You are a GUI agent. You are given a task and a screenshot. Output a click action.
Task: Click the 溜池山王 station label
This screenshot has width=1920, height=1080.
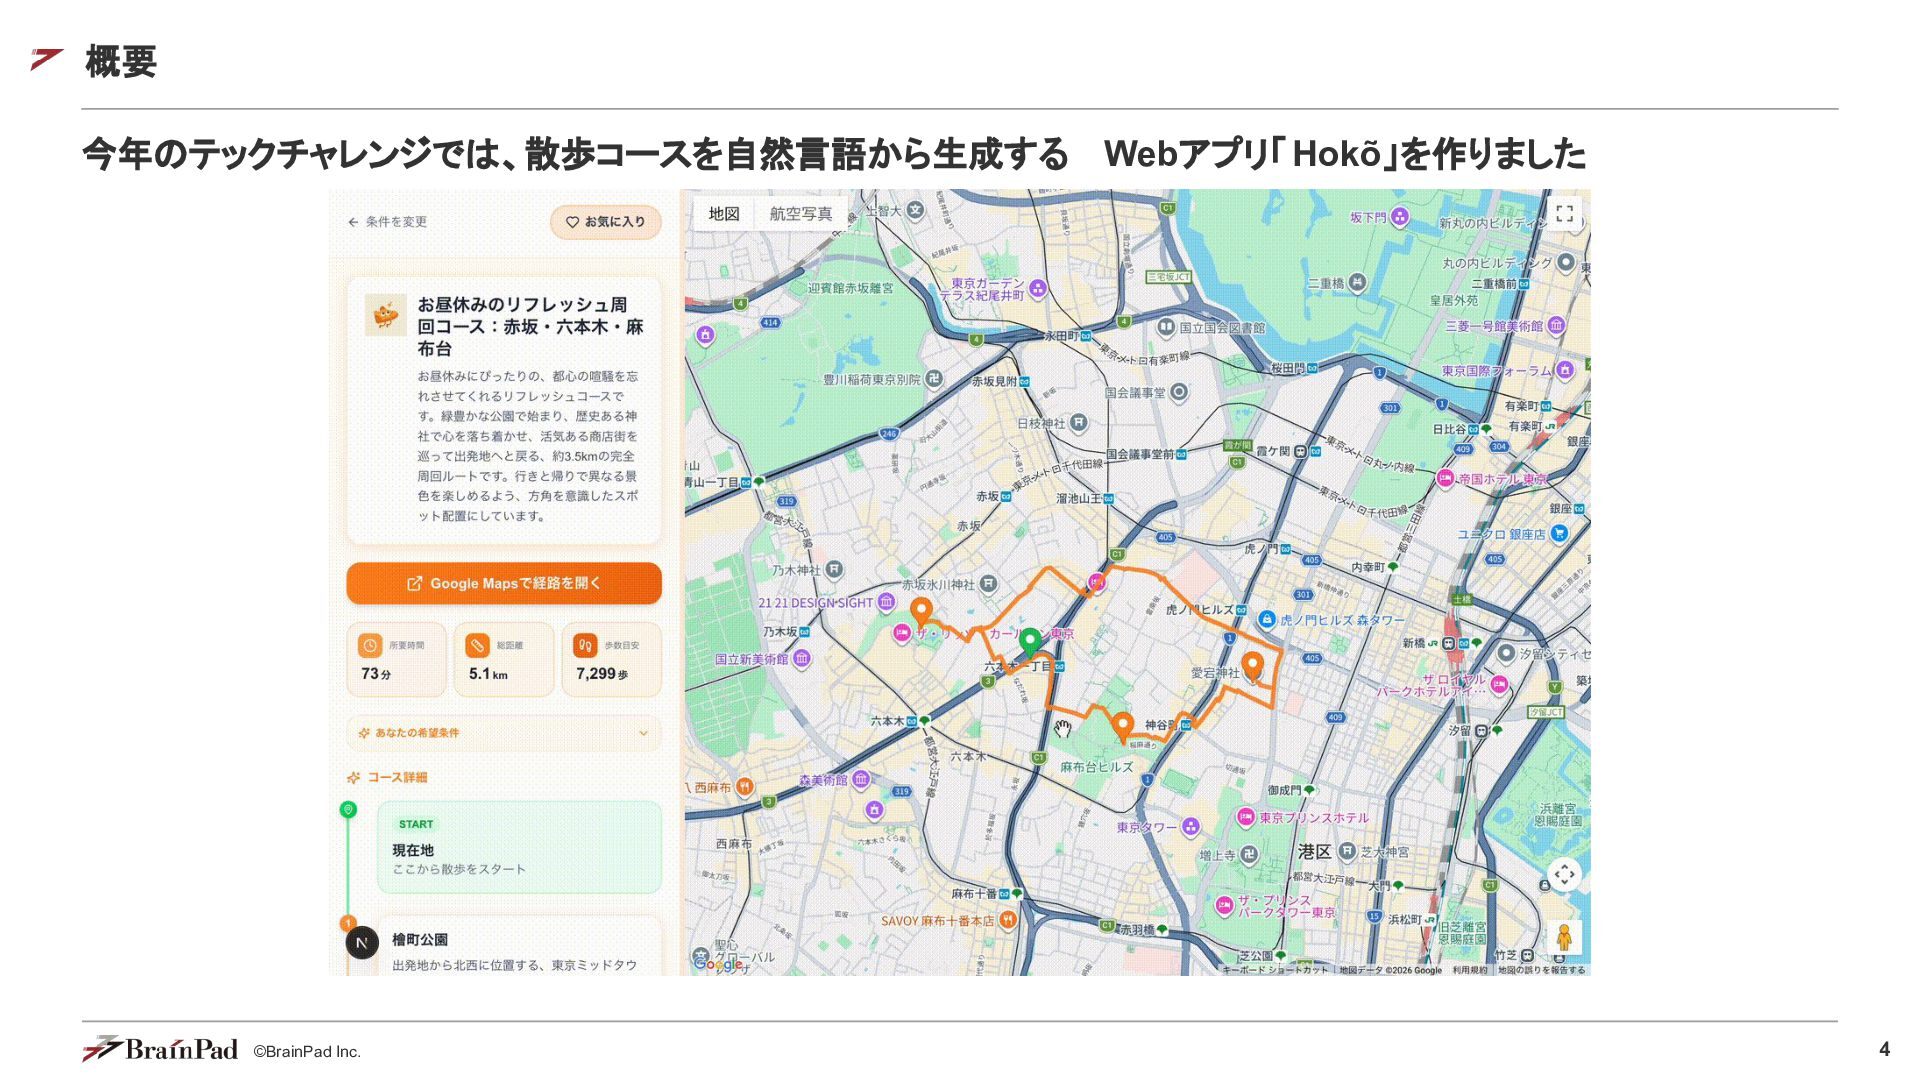click(1079, 498)
